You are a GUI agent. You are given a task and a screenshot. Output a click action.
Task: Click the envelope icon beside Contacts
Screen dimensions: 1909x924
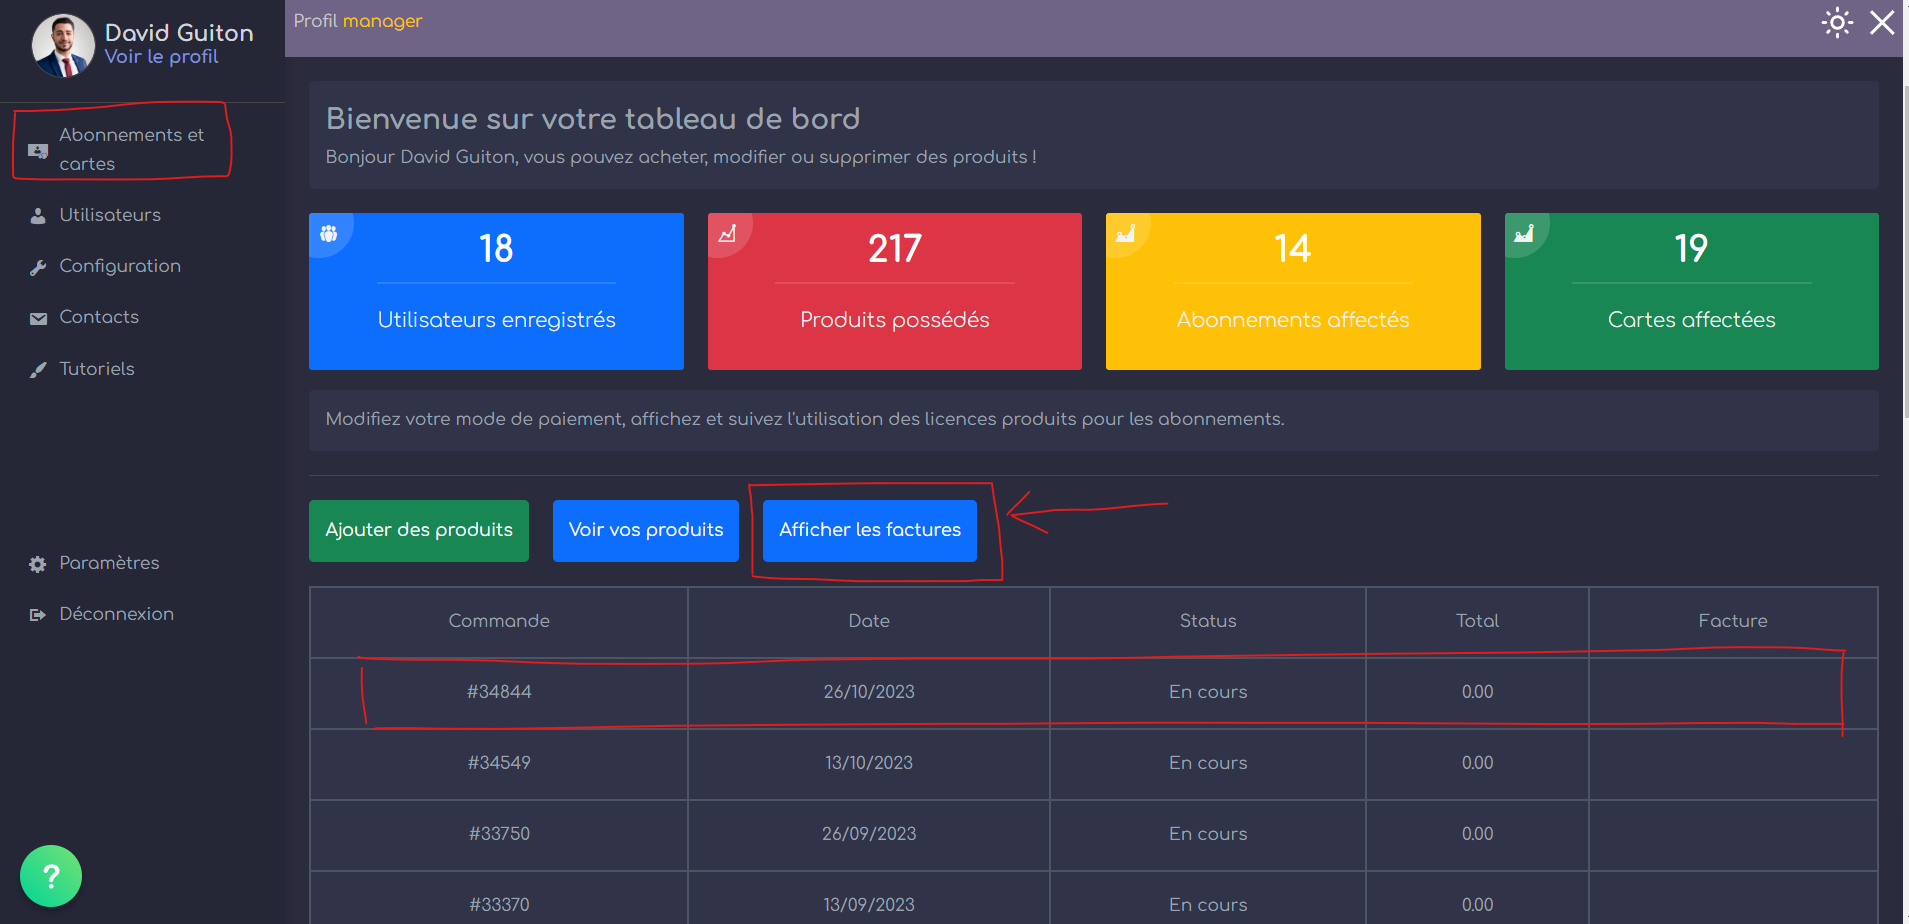[38, 319]
